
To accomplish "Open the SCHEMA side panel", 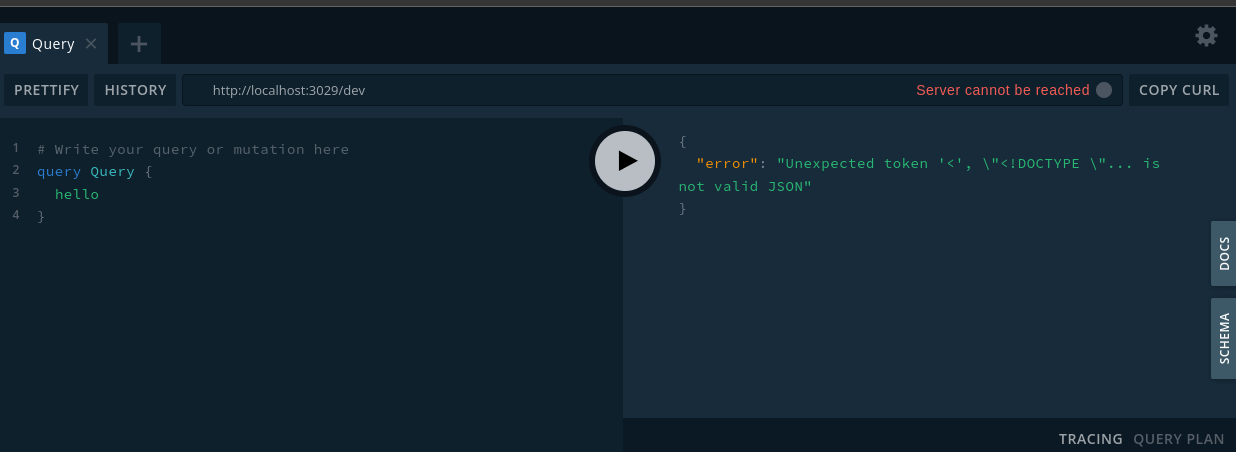I will click(x=1224, y=338).
